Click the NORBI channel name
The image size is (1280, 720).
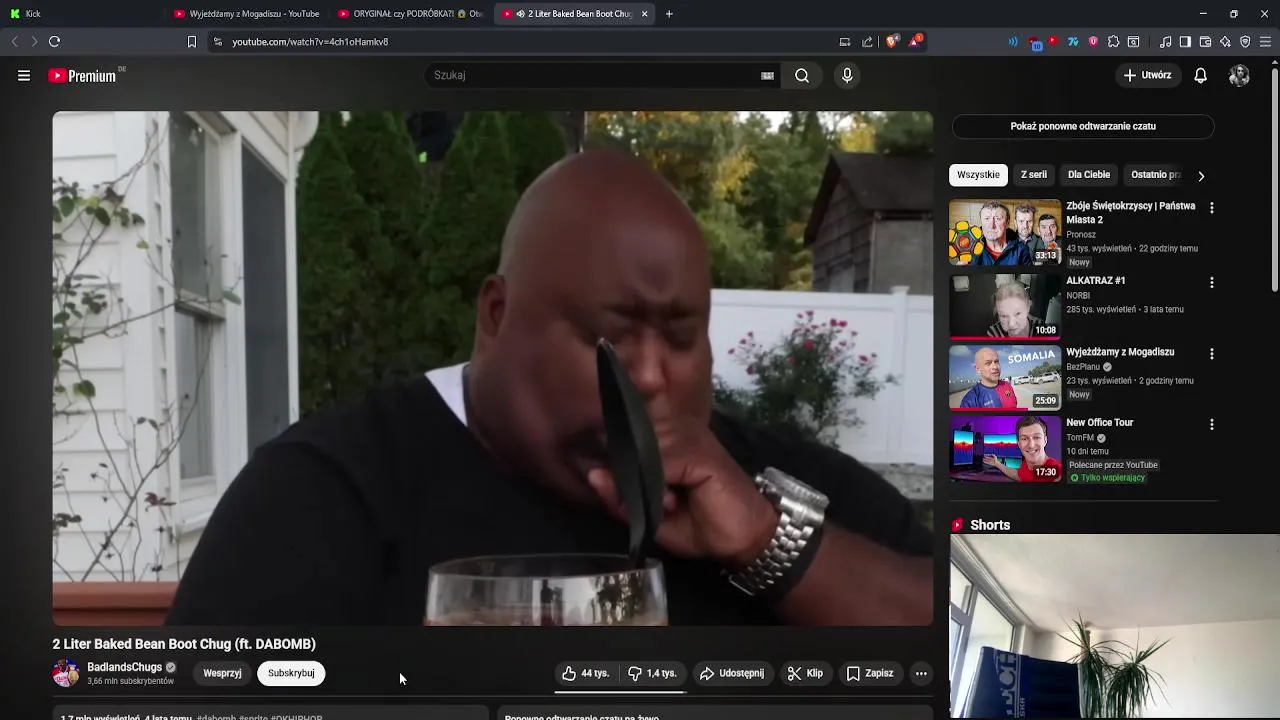tap(1078, 296)
